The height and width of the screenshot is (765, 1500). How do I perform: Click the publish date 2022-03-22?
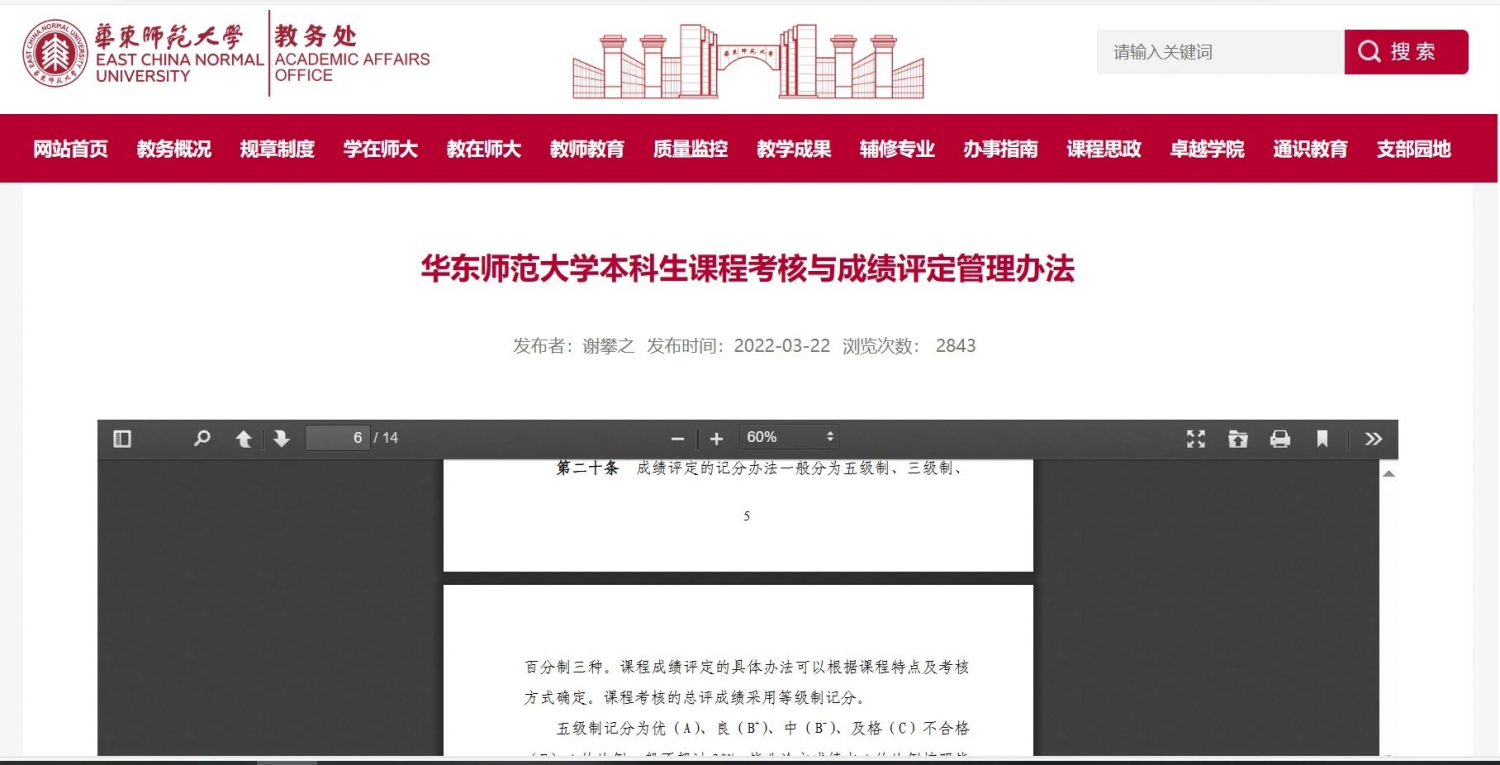(782, 346)
